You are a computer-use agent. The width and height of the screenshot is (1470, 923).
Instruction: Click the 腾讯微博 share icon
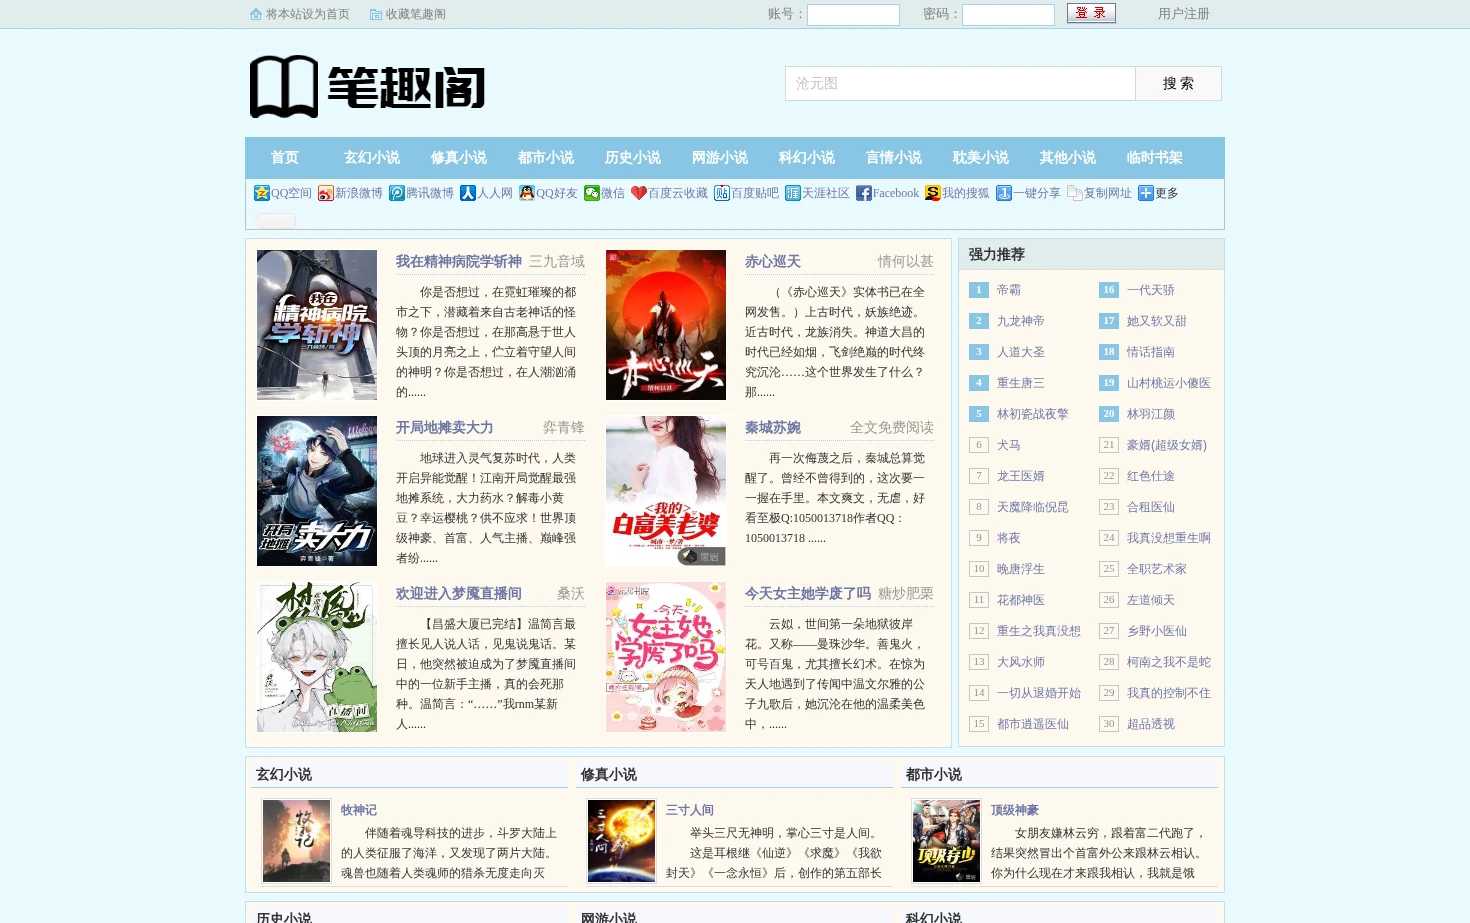[x=397, y=193]
